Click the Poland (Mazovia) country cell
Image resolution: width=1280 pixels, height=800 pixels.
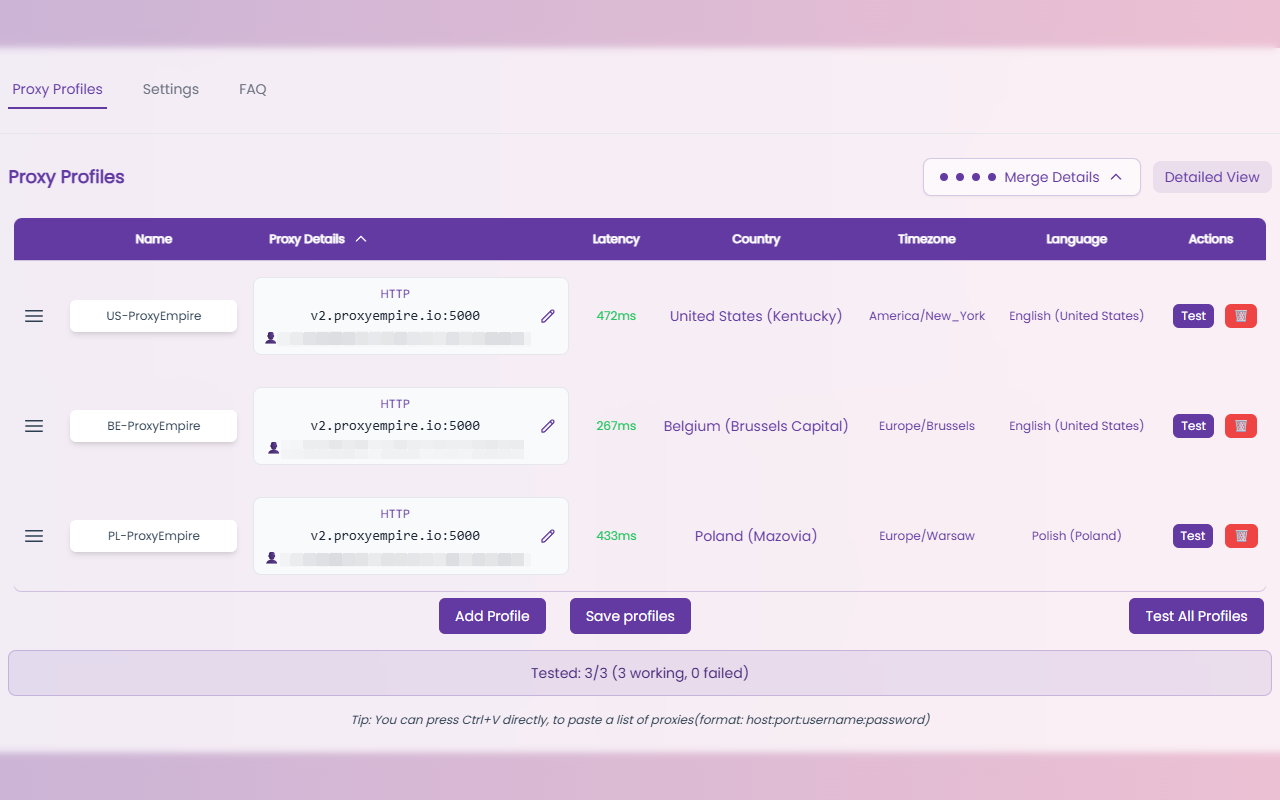point(756,536)
